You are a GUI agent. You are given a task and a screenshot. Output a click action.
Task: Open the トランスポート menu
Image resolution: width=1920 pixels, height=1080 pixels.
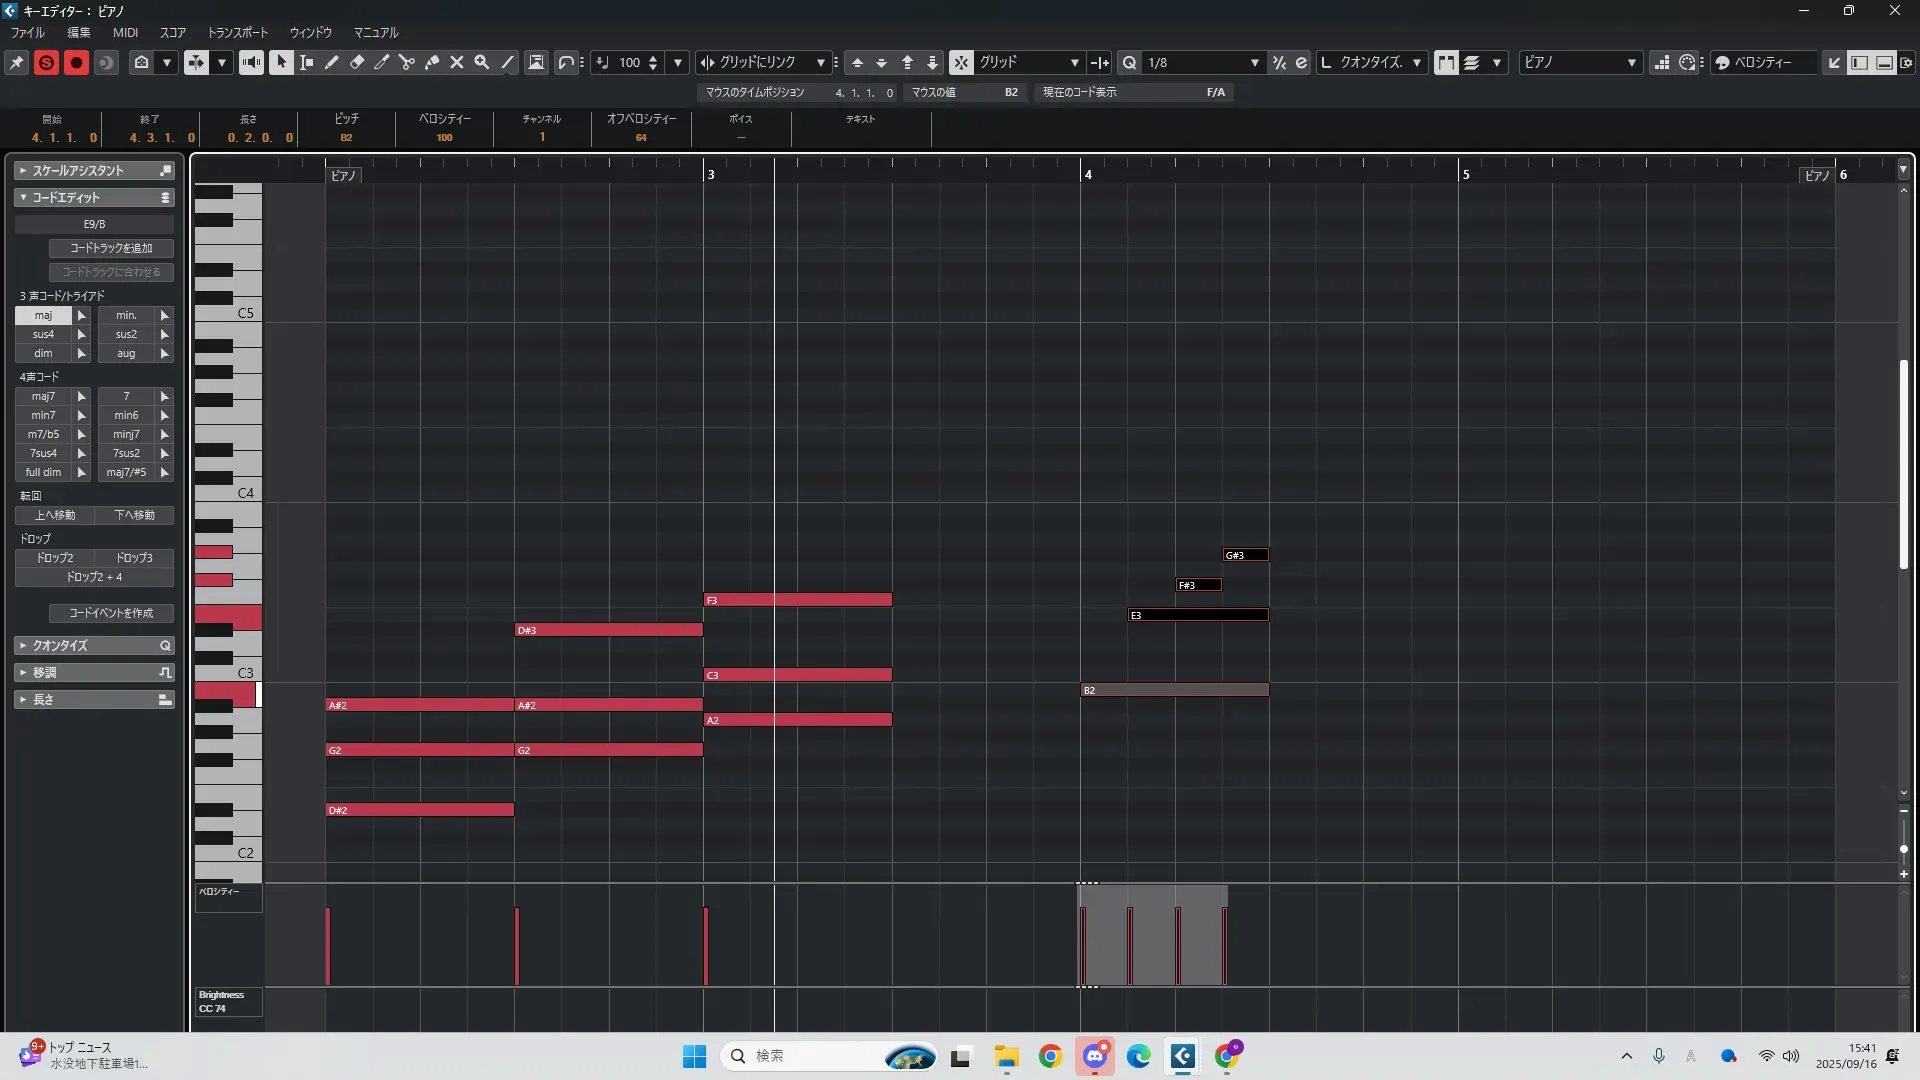click(x=237, y=32)
